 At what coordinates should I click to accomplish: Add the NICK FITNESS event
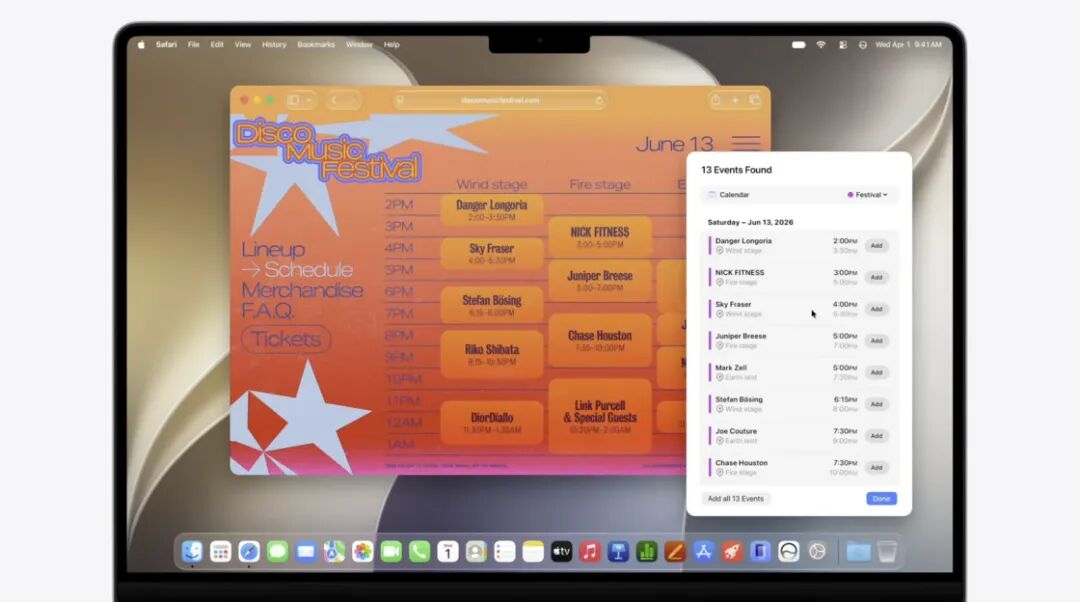coord(876,278)
